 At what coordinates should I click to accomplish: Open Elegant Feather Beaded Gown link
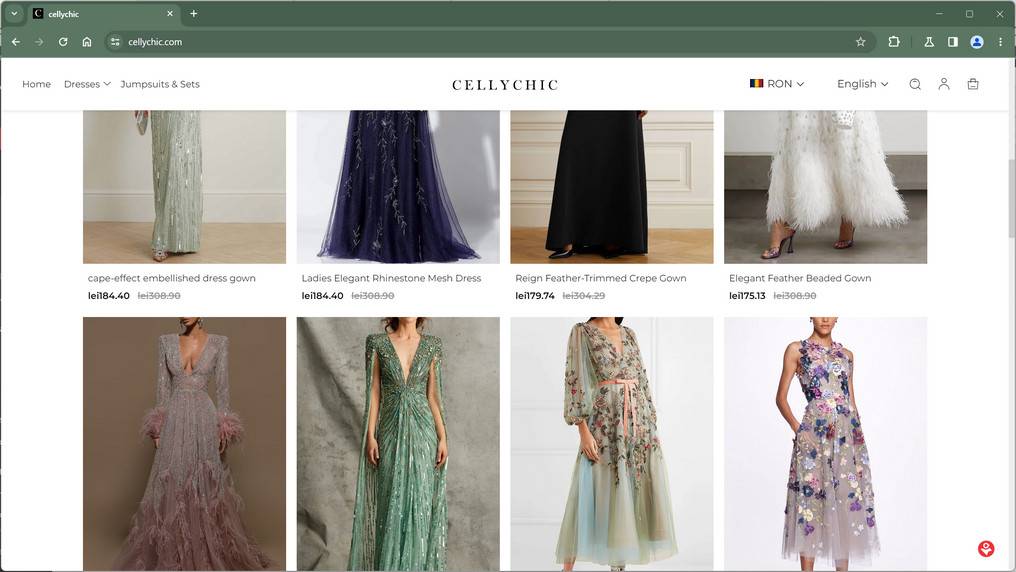(800, 278)
